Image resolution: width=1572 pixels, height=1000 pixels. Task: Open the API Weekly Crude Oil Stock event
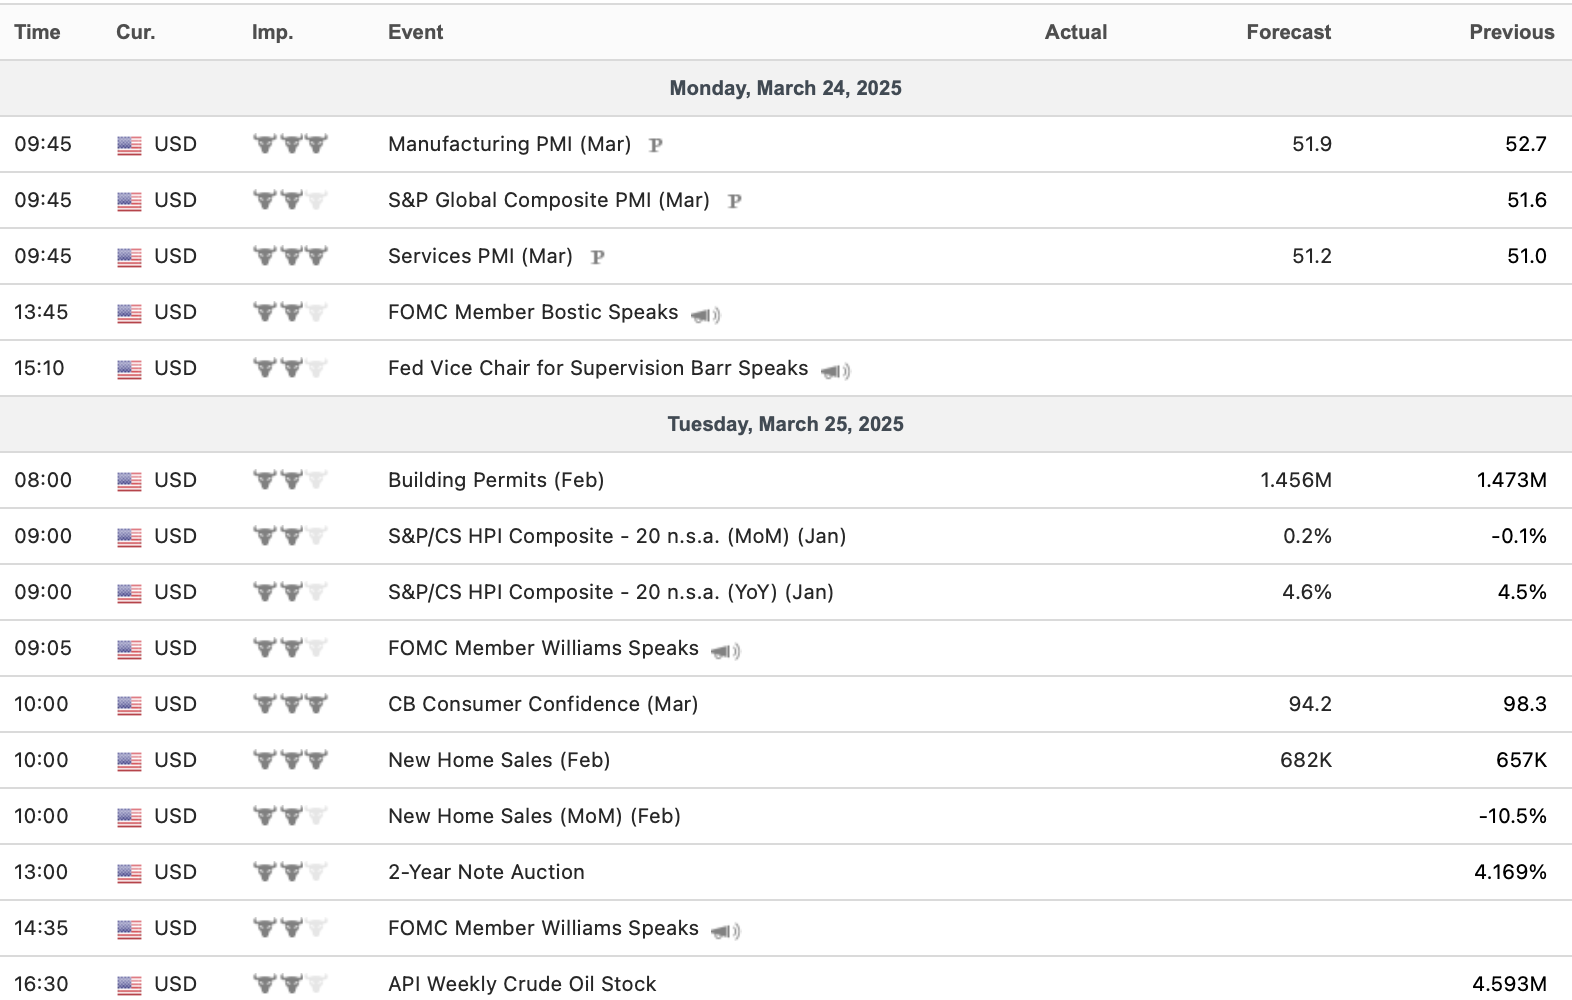[x=521, y=984]
